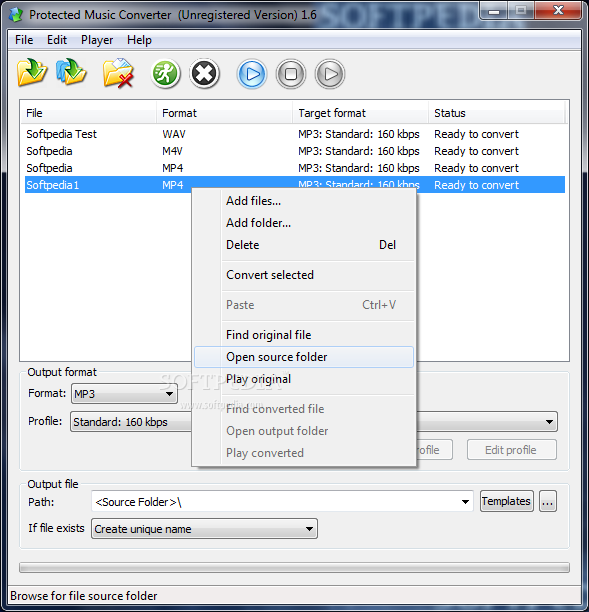Select Convert selected in context menu

pyautogui.click(x=304, y=275)
